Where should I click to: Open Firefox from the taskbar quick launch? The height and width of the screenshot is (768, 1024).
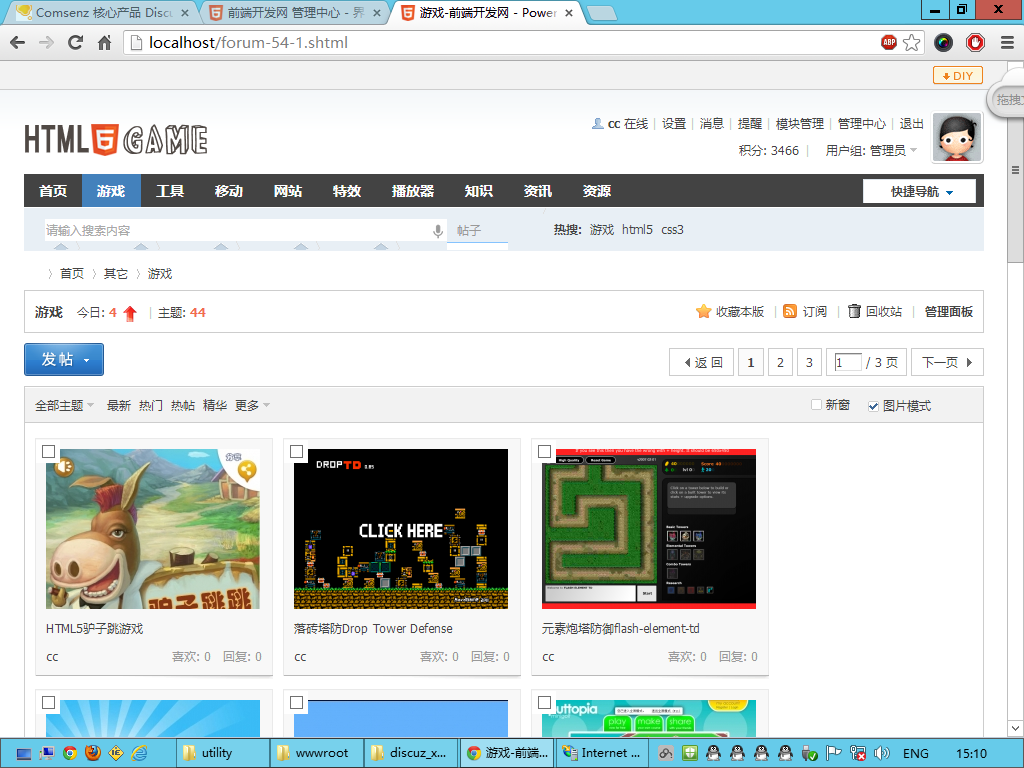click(93, 753)
